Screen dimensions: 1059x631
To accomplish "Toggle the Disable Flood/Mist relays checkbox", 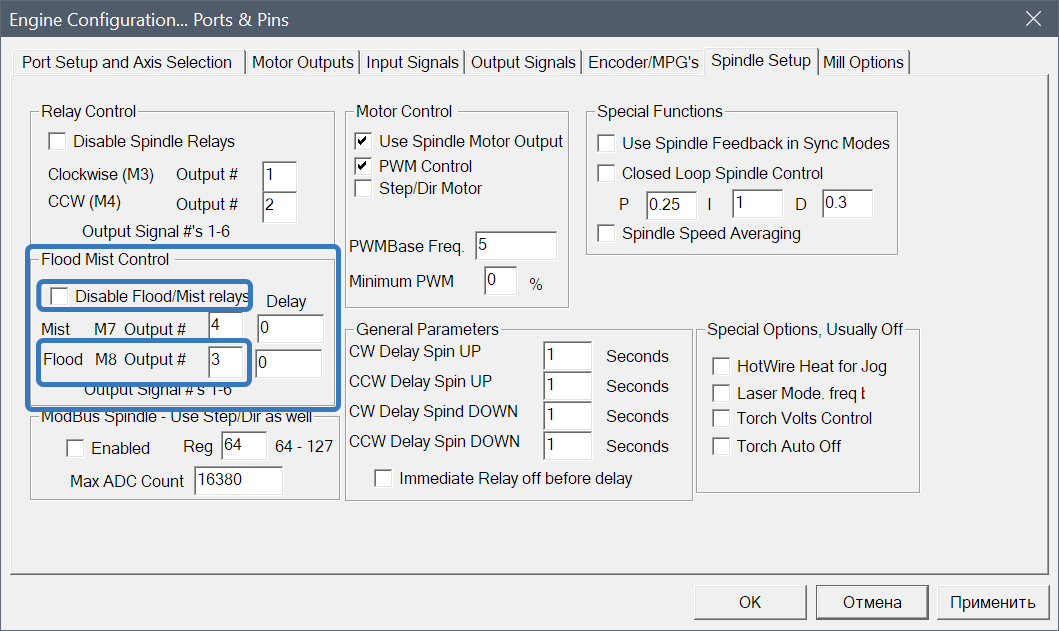I will tap(60, 296).
